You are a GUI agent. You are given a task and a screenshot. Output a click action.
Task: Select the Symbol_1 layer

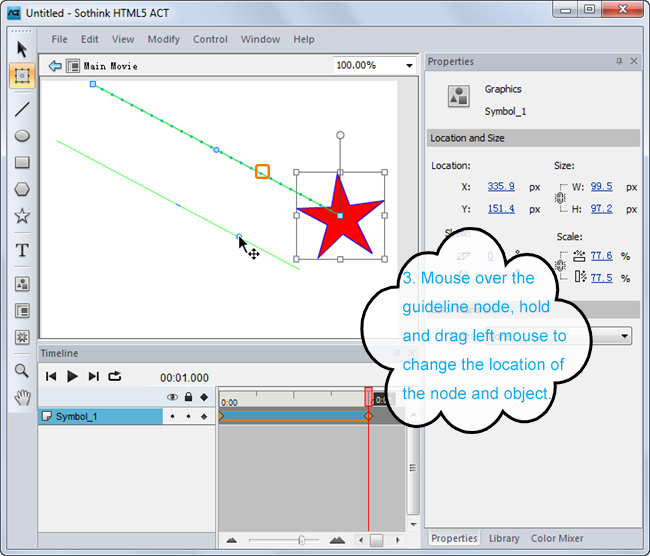(x=100, y=416)
